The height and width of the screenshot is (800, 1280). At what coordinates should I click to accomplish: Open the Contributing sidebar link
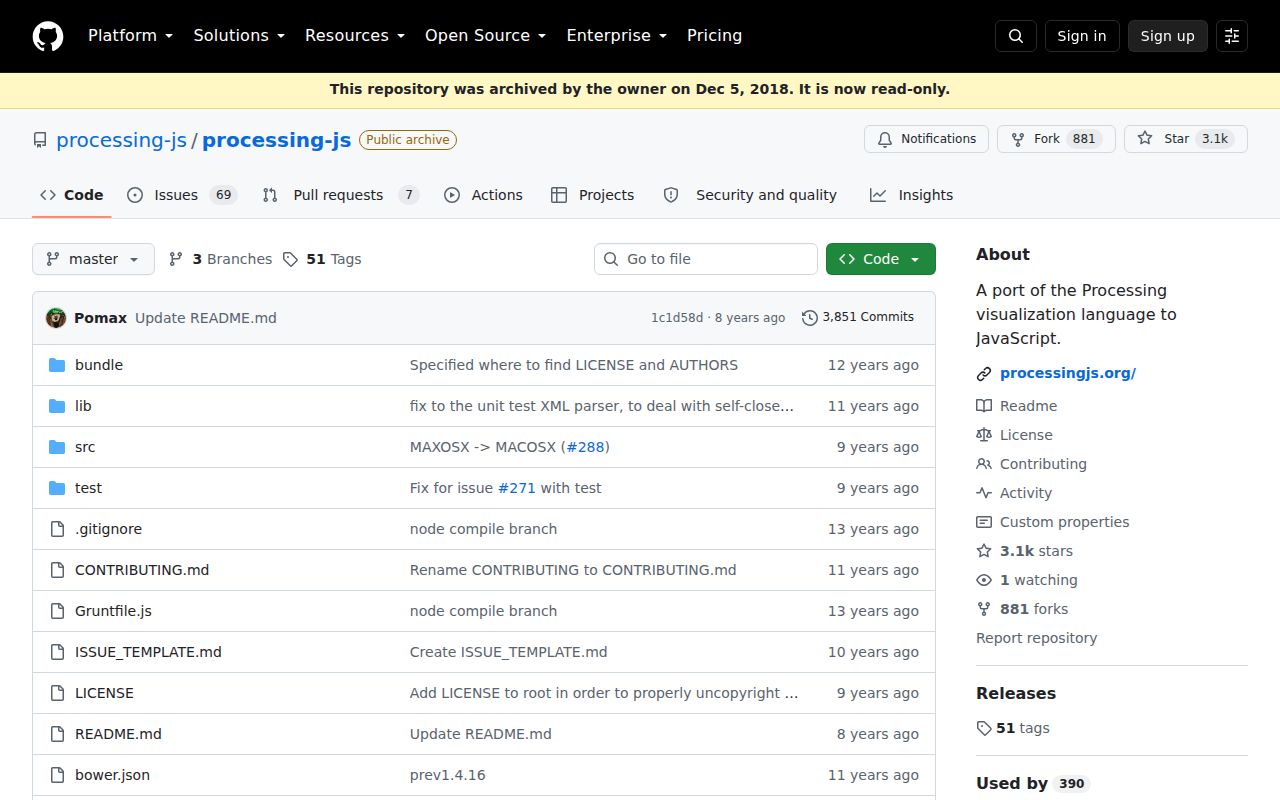(1043, 464)
